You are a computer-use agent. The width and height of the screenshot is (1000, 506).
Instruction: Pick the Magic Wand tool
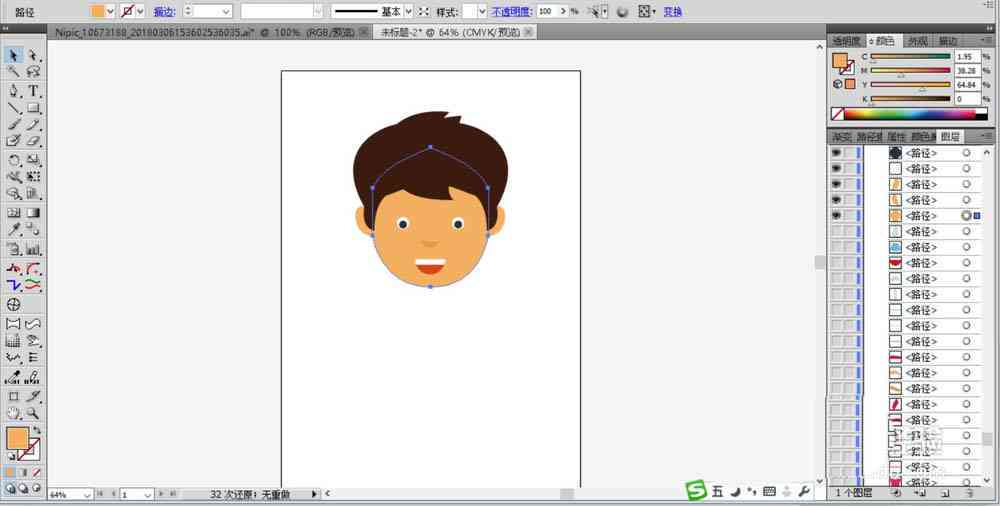14,72
